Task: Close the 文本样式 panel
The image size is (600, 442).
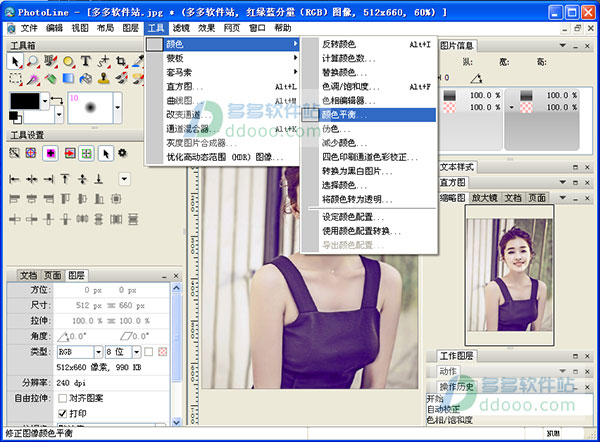Action: click(x=587, y=167)
